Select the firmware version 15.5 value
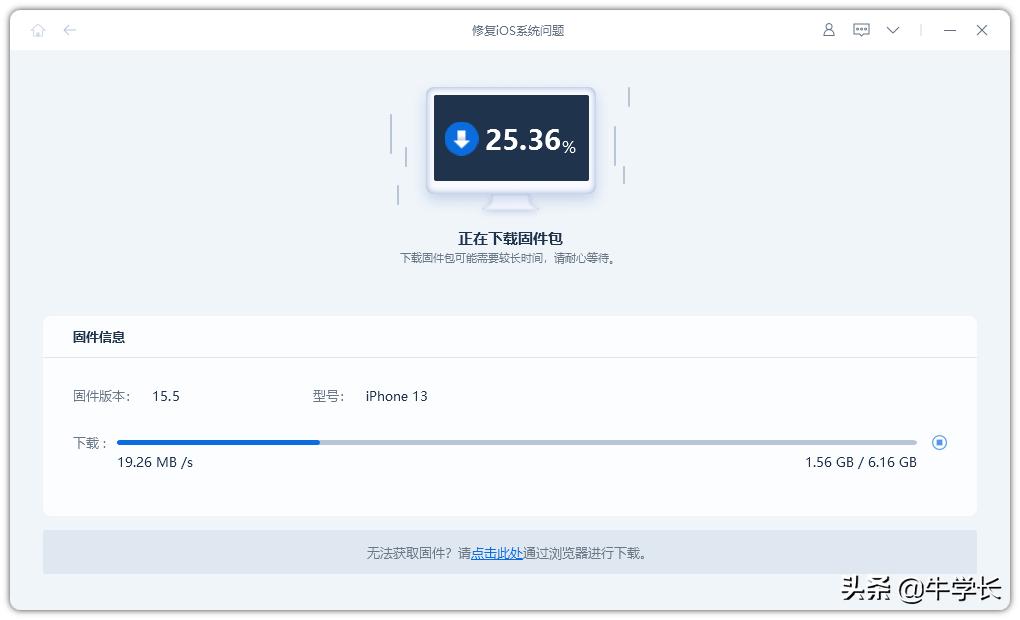 click(x=165, y=396)
